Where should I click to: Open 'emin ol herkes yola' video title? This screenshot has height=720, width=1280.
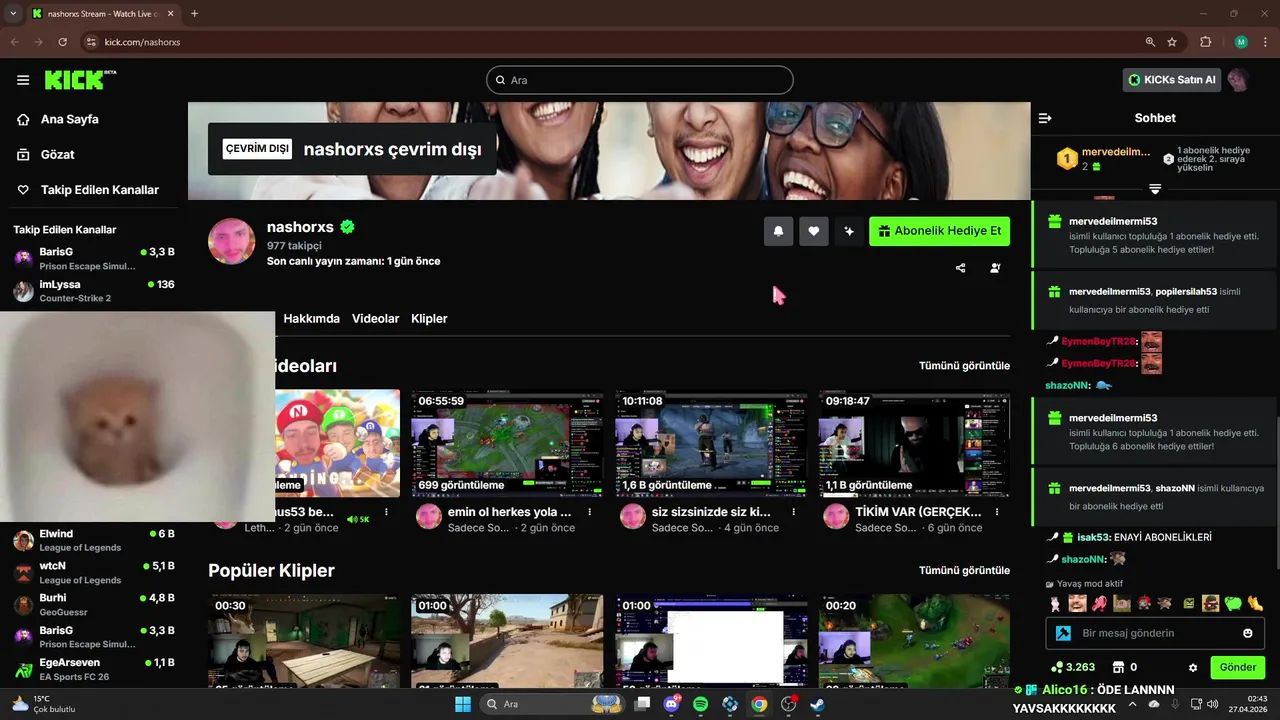(x=509, y=512)
